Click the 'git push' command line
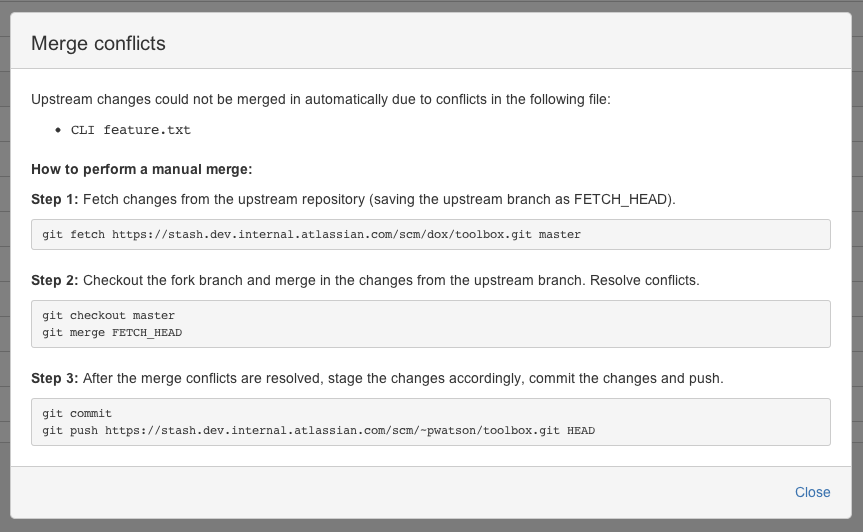 click(318, 430)
